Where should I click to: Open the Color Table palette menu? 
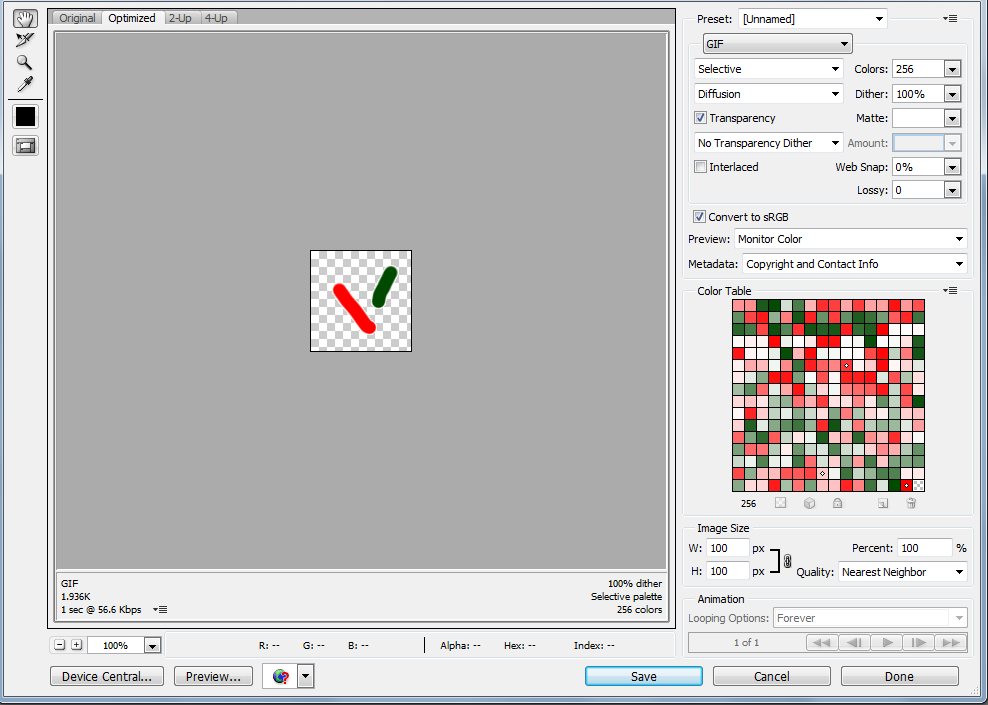tap(951, 290)
